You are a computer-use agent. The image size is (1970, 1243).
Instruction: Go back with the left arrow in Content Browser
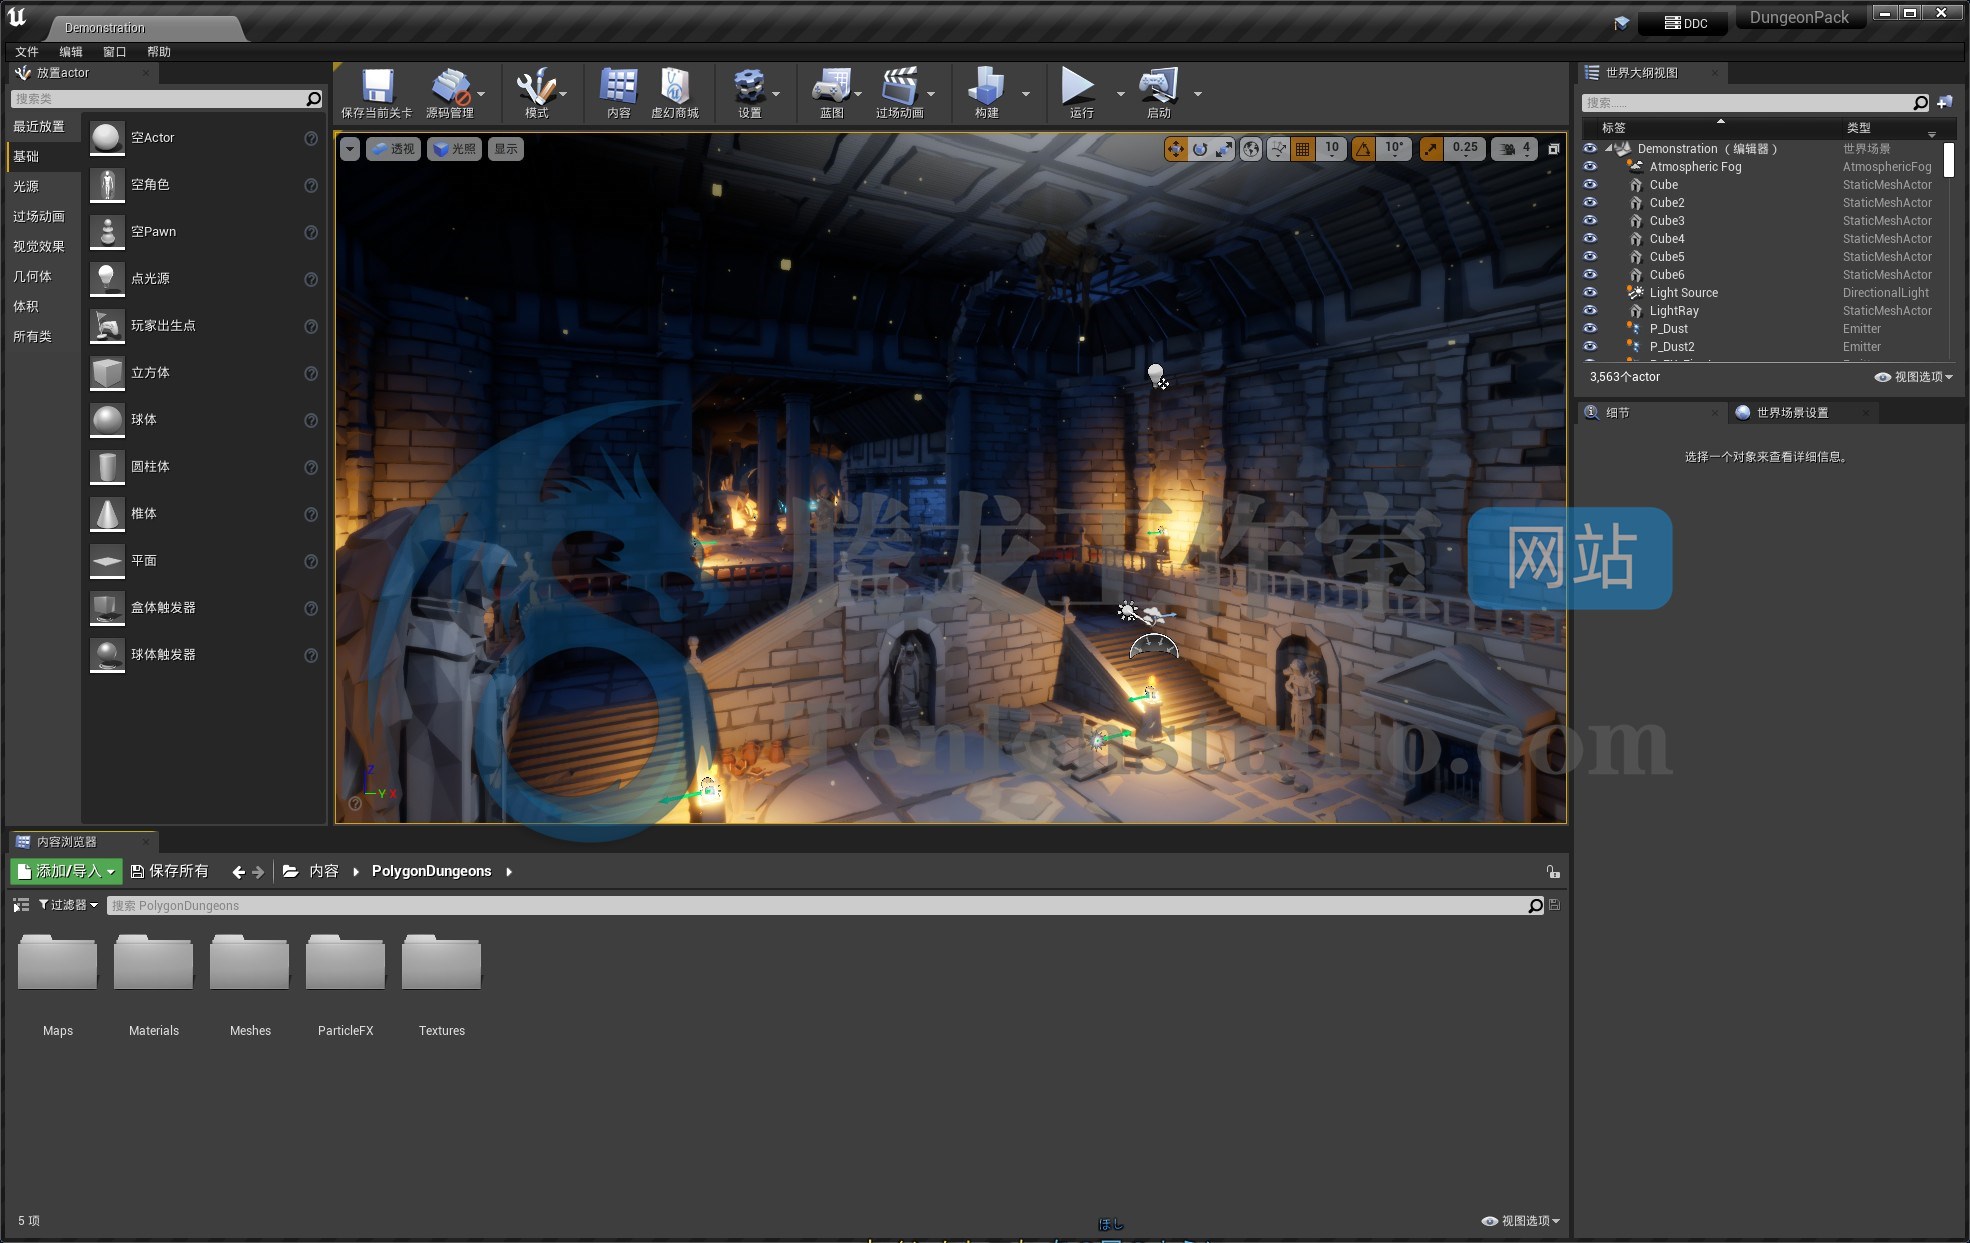pyautogui.click(x=238, y=872)
